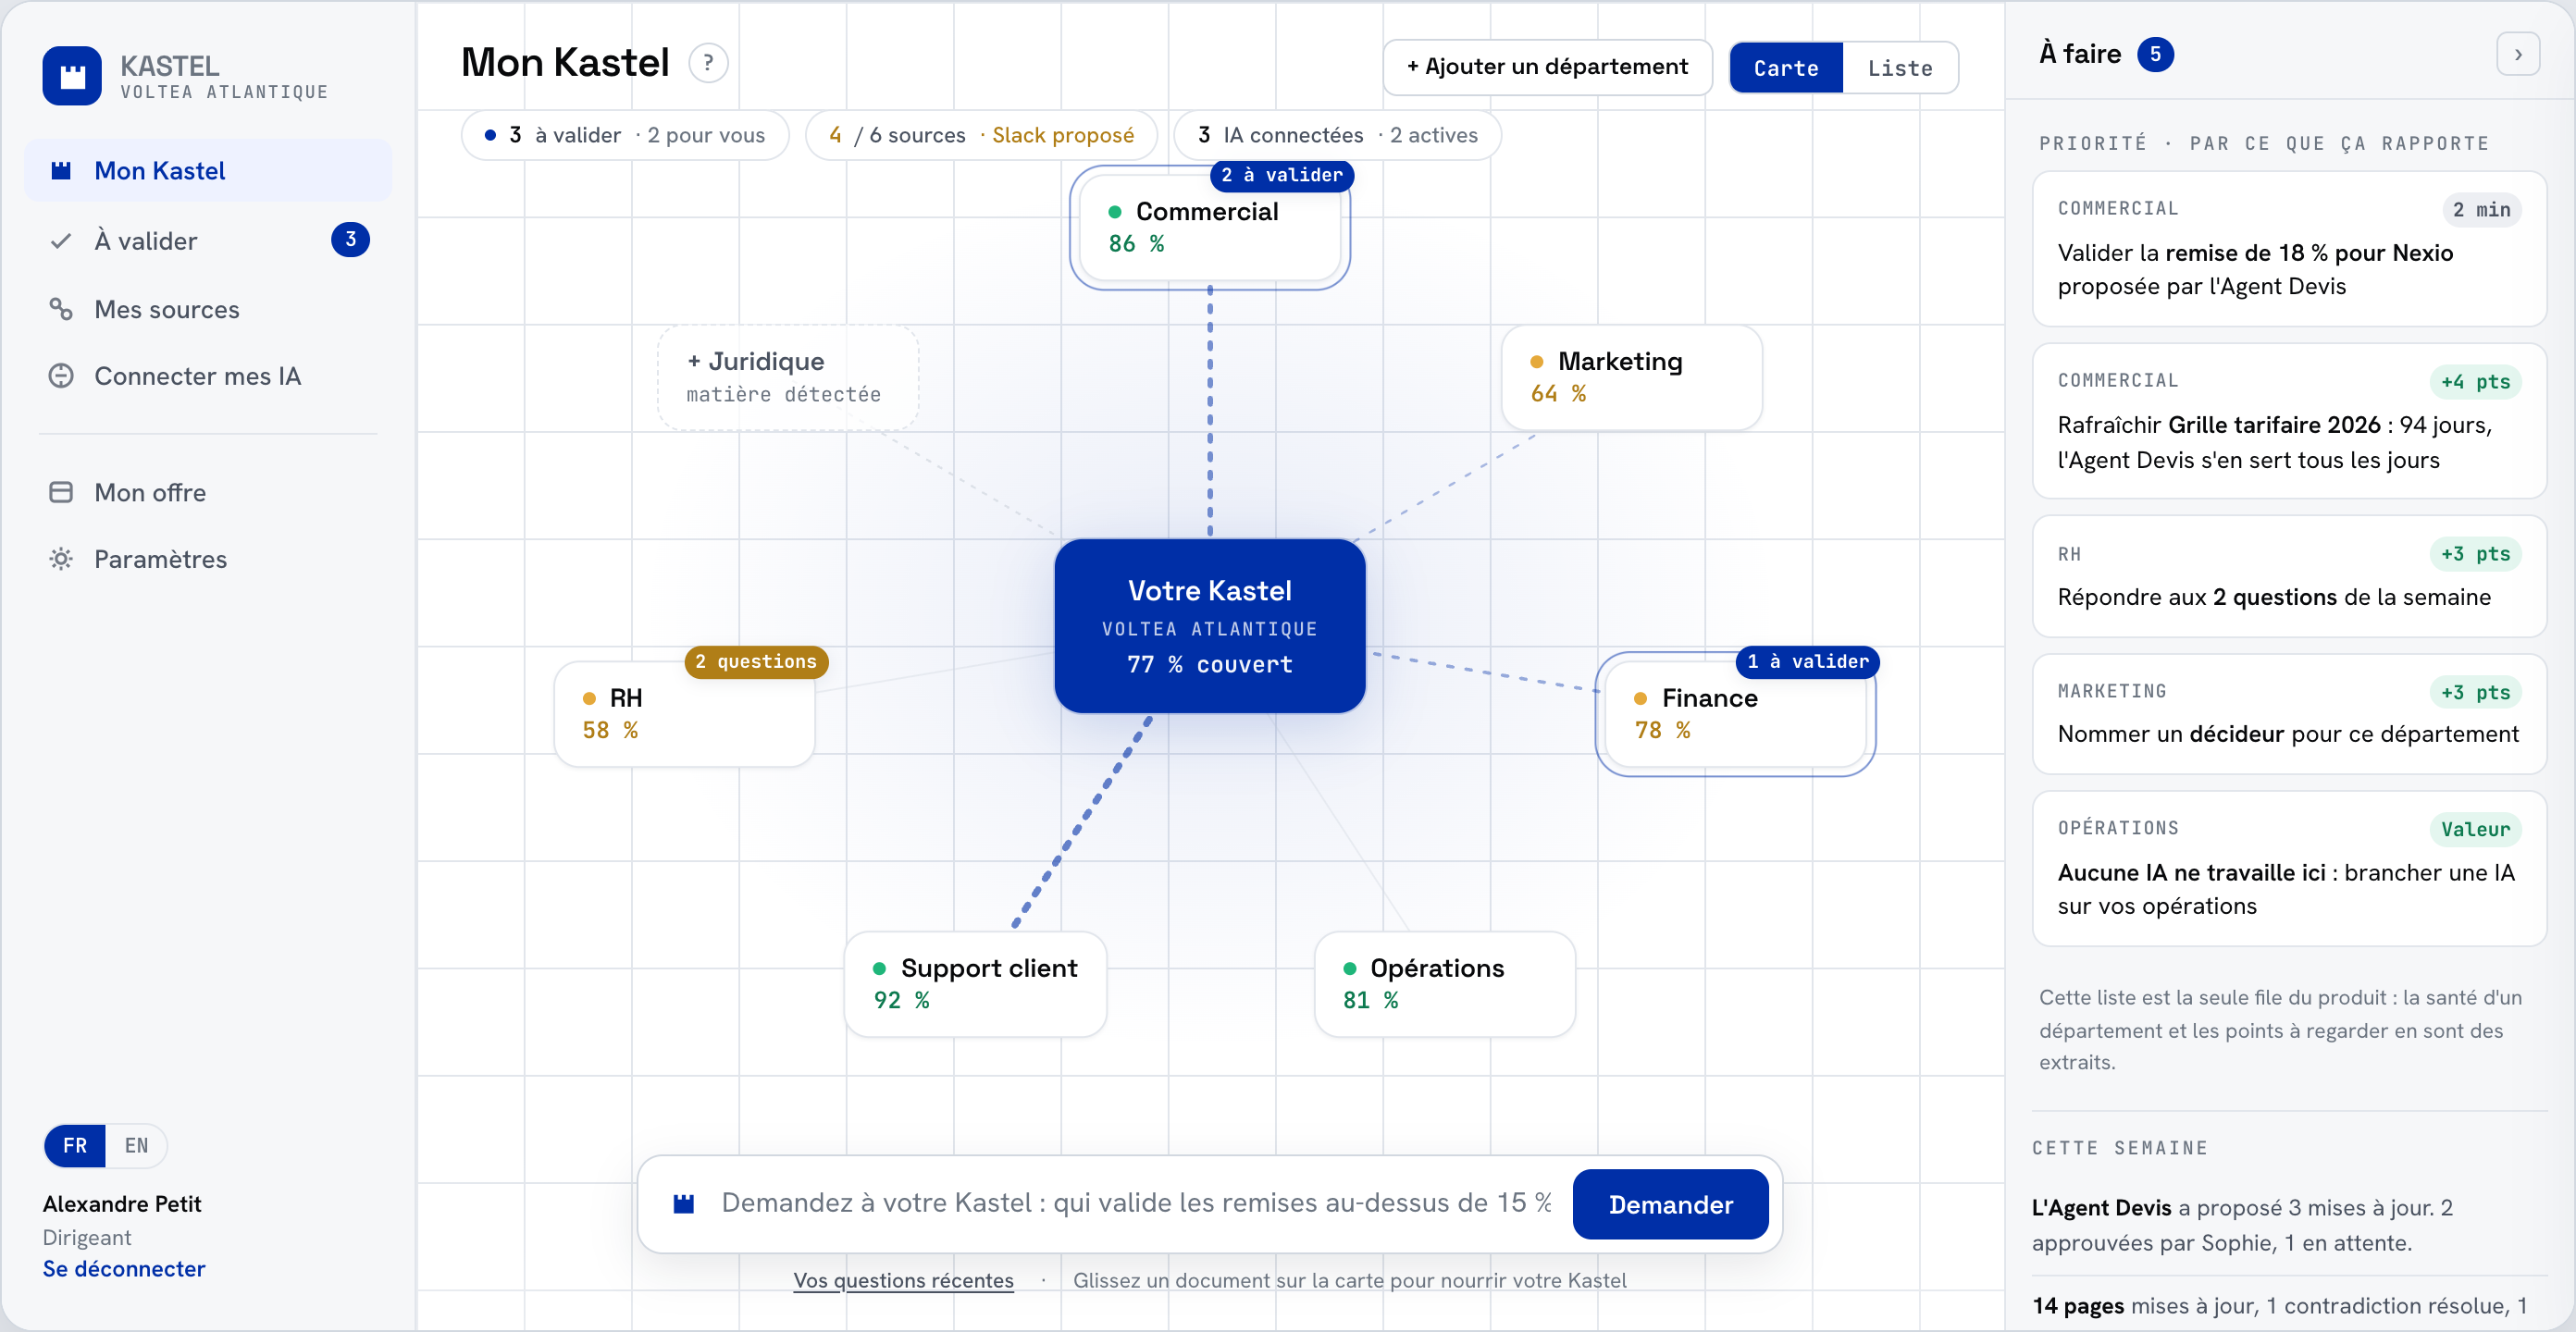Open the Opérations department node
The height and width of the screenshot is (1332, 2576).
coord(1444,985)
